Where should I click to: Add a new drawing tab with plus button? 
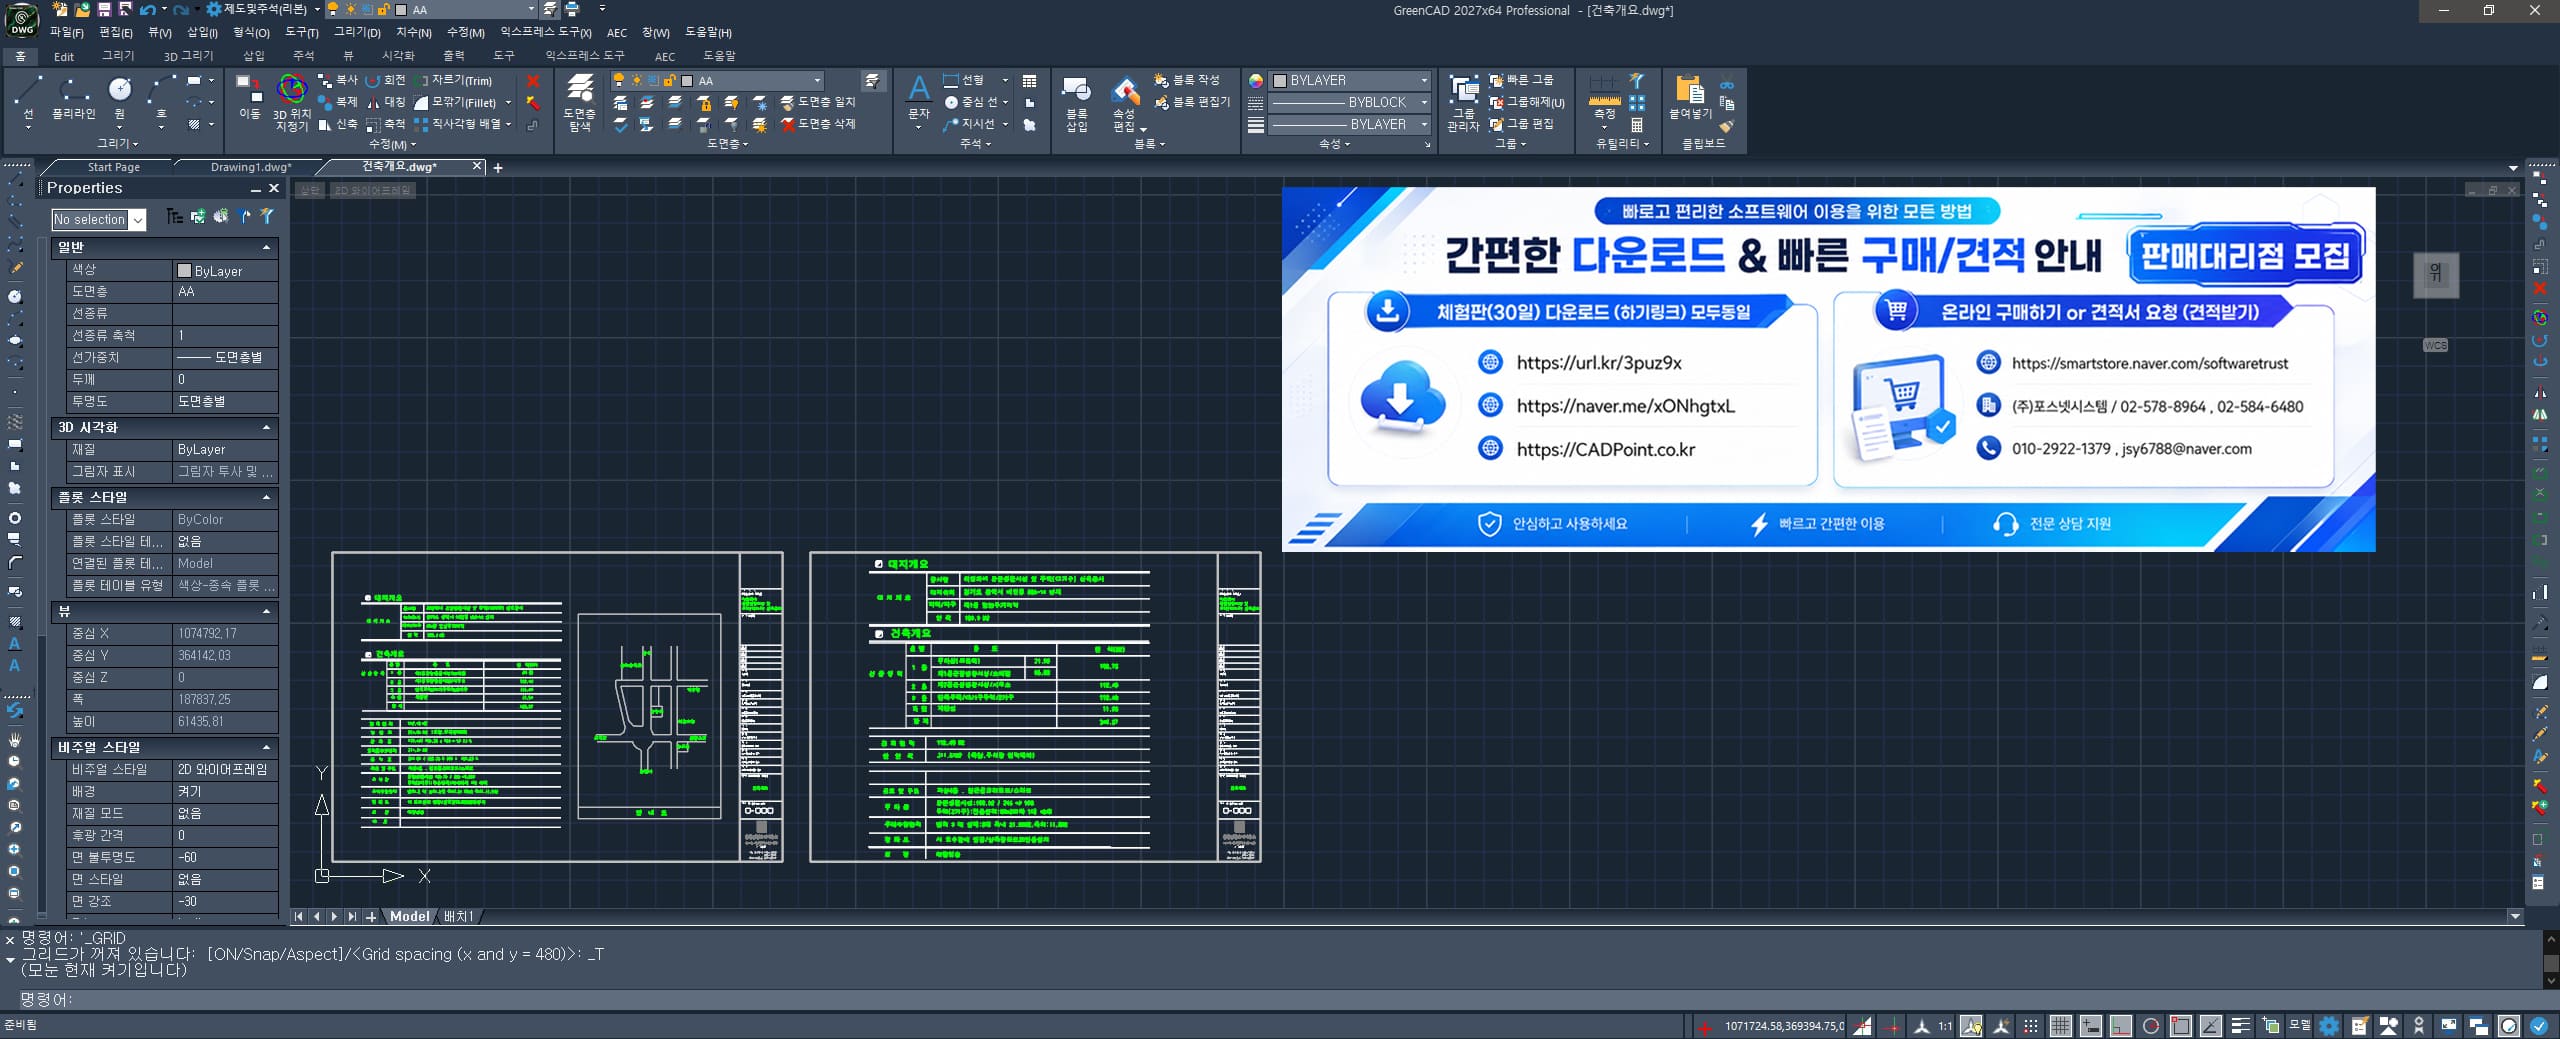[x=498, y=167]
